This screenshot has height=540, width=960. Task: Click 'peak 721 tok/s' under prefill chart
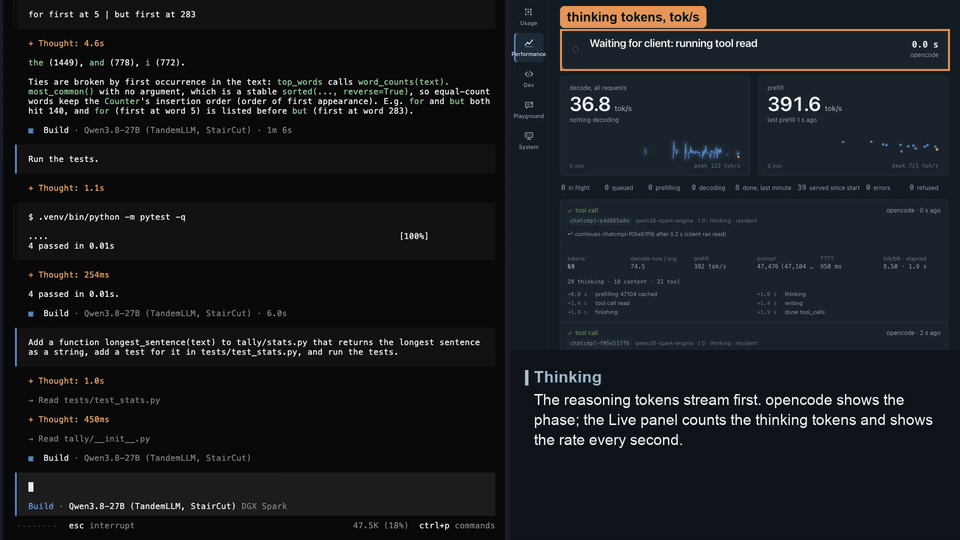915,166
